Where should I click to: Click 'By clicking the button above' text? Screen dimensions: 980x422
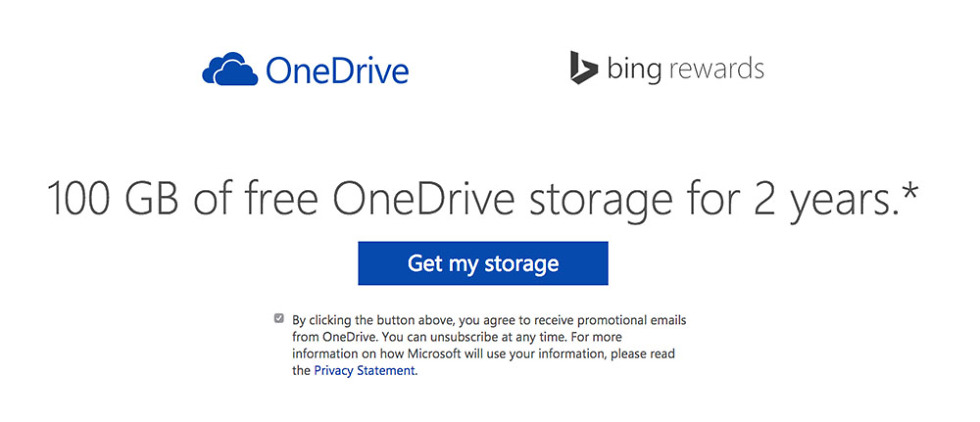pos(373,320)
